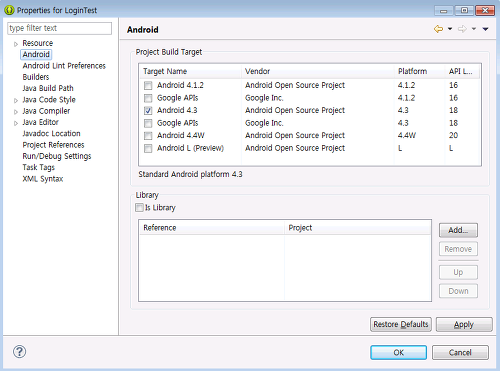Sort by Vendor column header
Image resolution: width=500 pixels, height=371 pixels.
tap(318, 71)
